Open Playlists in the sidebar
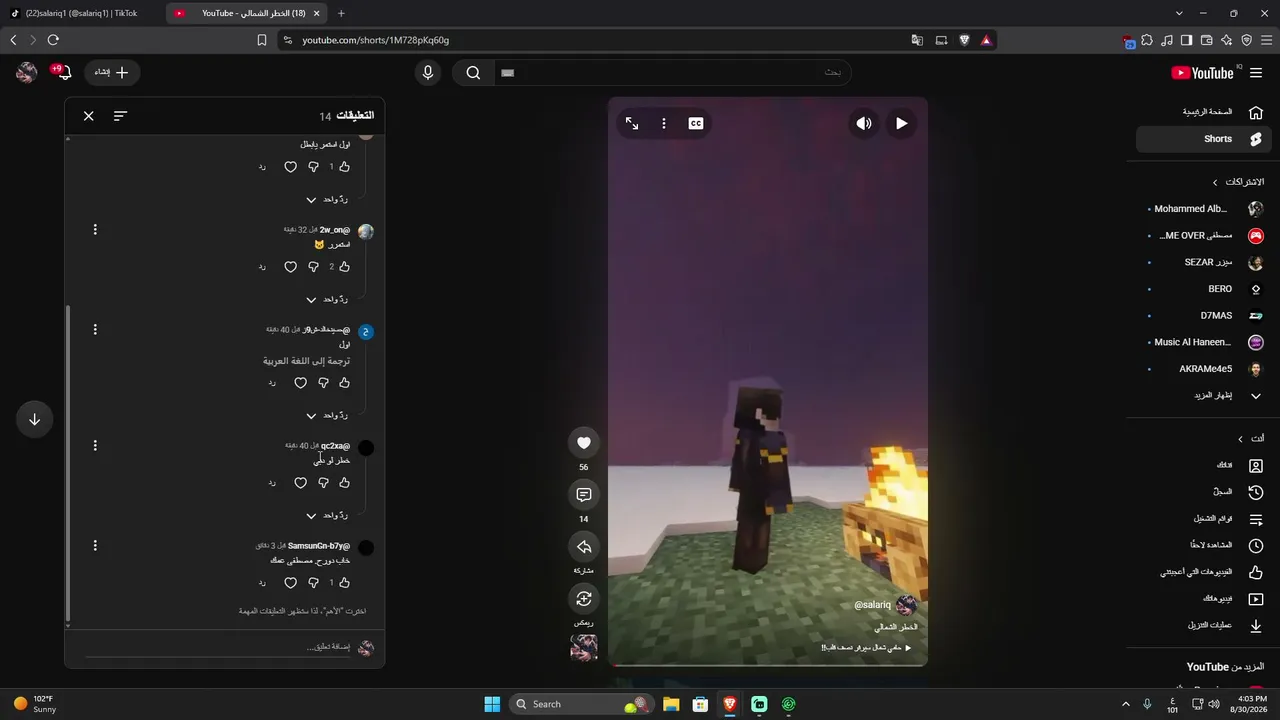 (x=1205, y=519)
